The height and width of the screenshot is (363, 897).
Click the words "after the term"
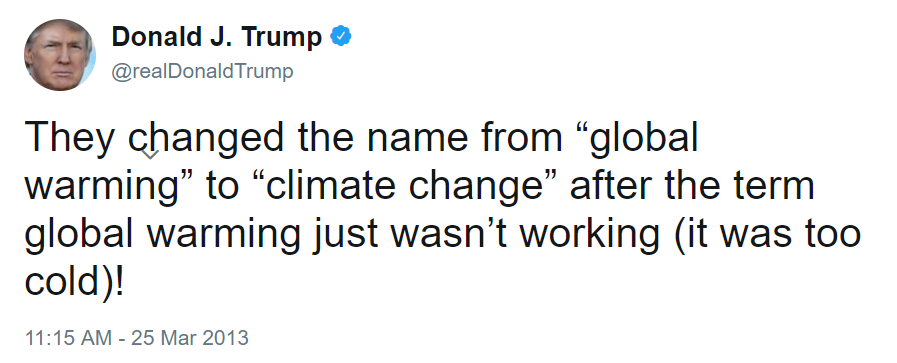pyautogui.click(x=692, y=185)
